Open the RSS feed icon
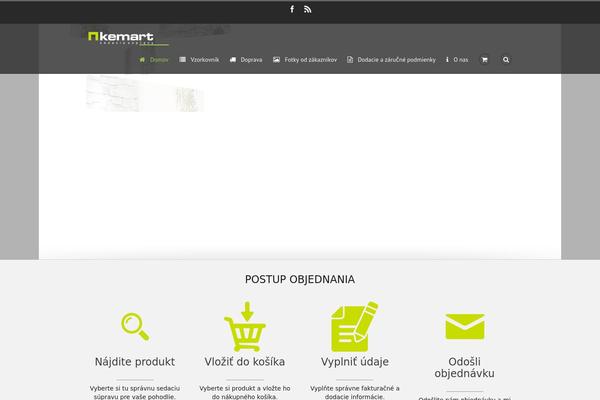This screenshot has width=600, height=400. [x=307, y=9]
